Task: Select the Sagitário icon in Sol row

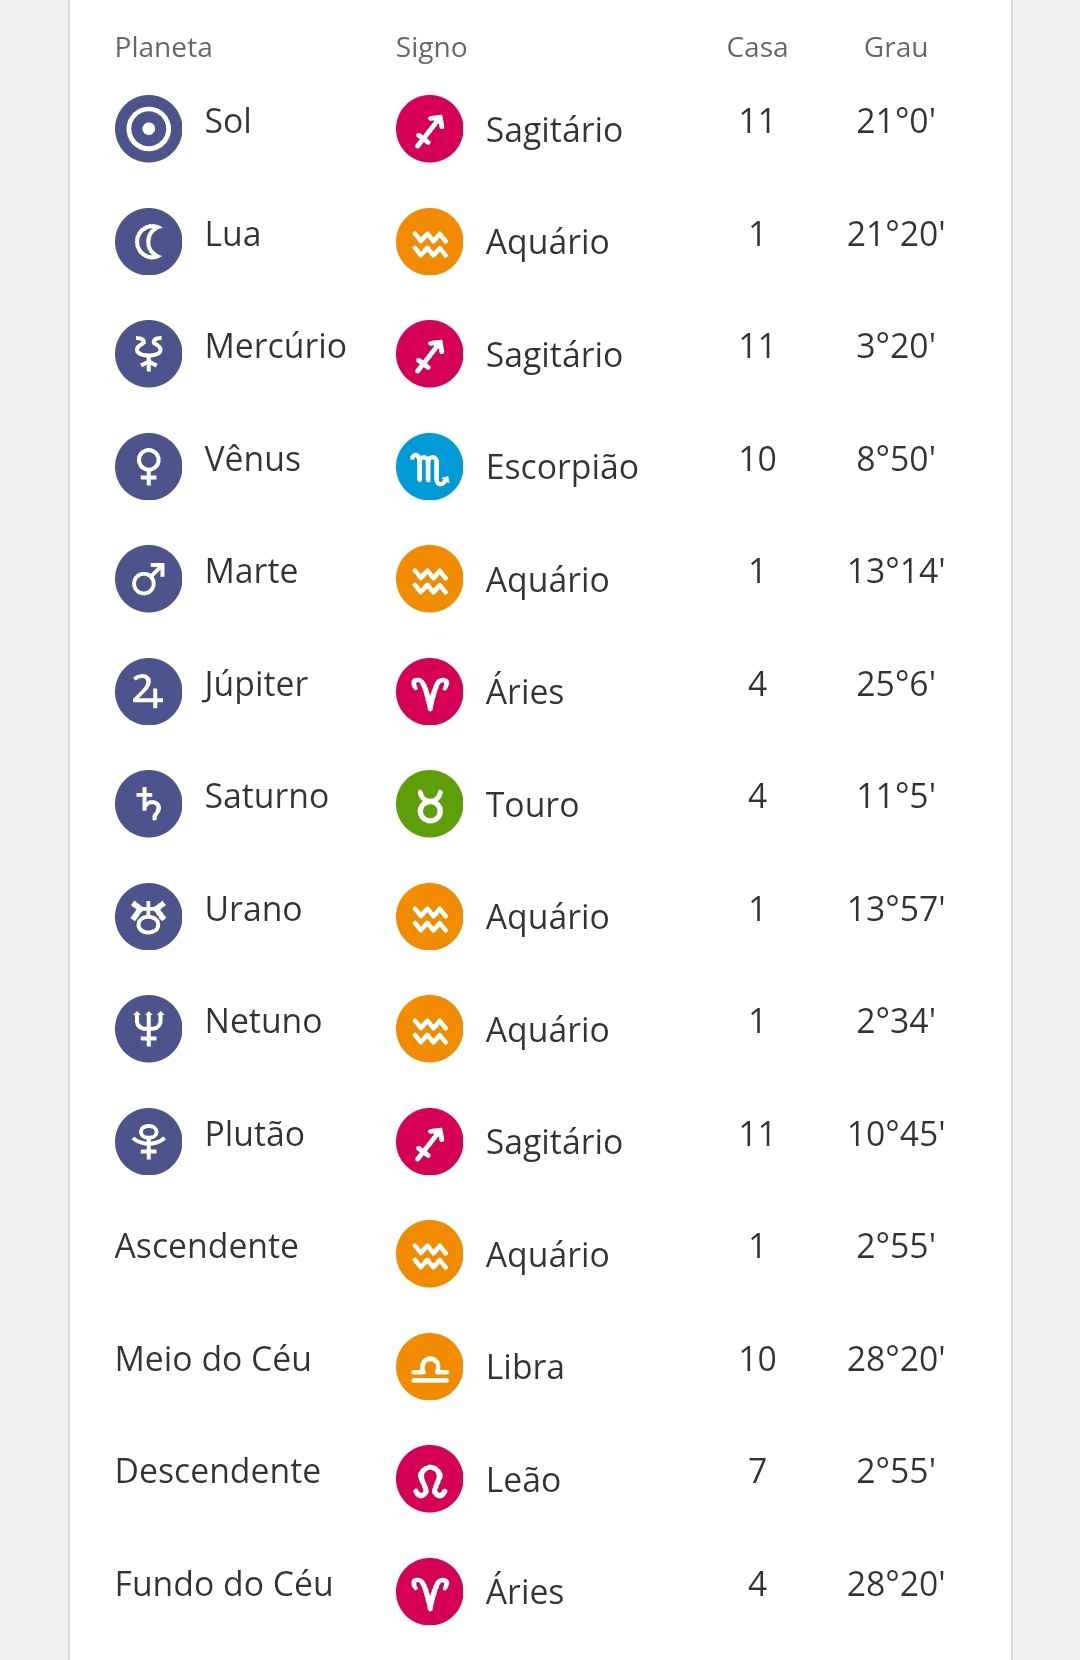Action: click(x=429, y=129)
